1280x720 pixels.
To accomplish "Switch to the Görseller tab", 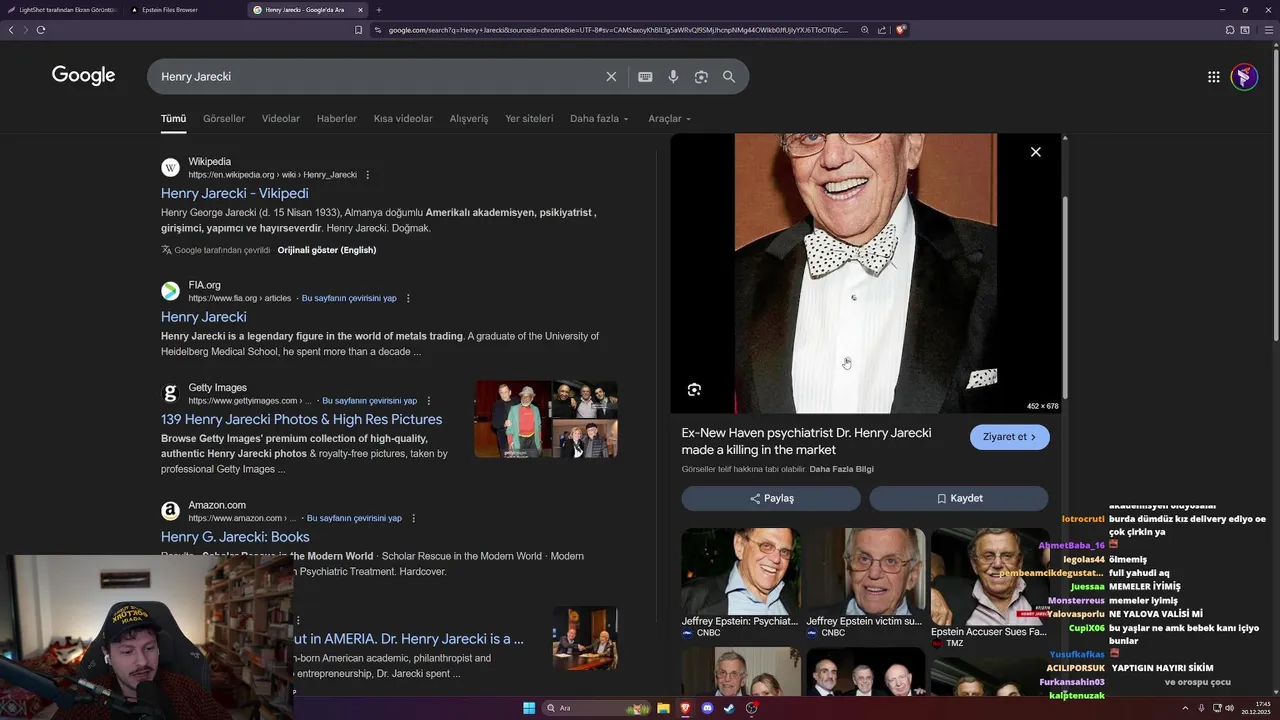I will [224, 118].
